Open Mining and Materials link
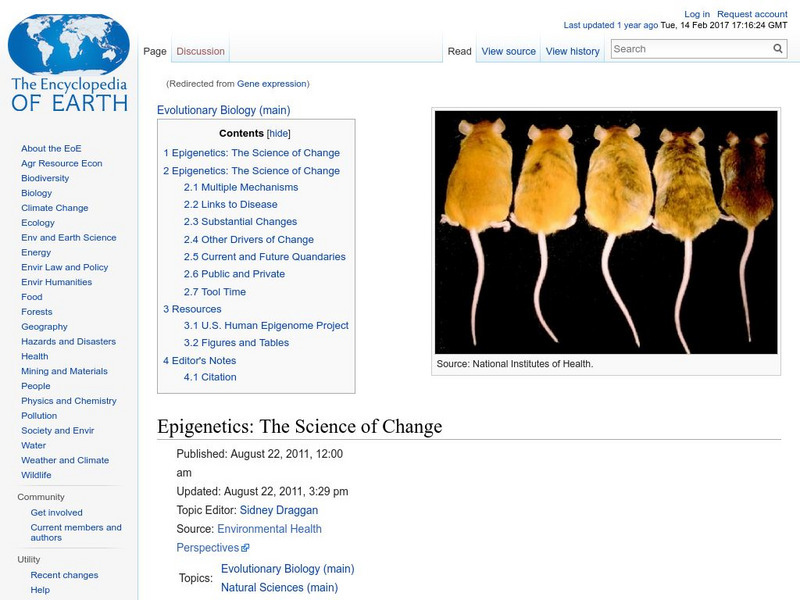The width and height of the screenshot is (800, 600). pos(64,371)
